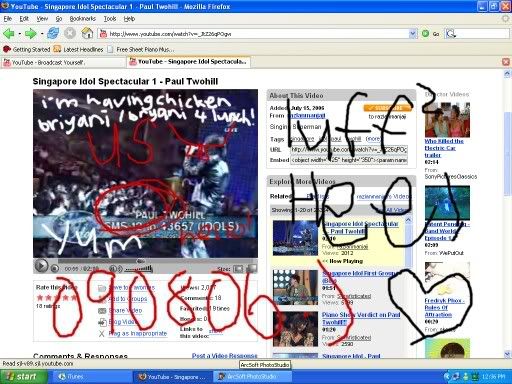
Task: Click the green Go button
Action: coord(430,33)
